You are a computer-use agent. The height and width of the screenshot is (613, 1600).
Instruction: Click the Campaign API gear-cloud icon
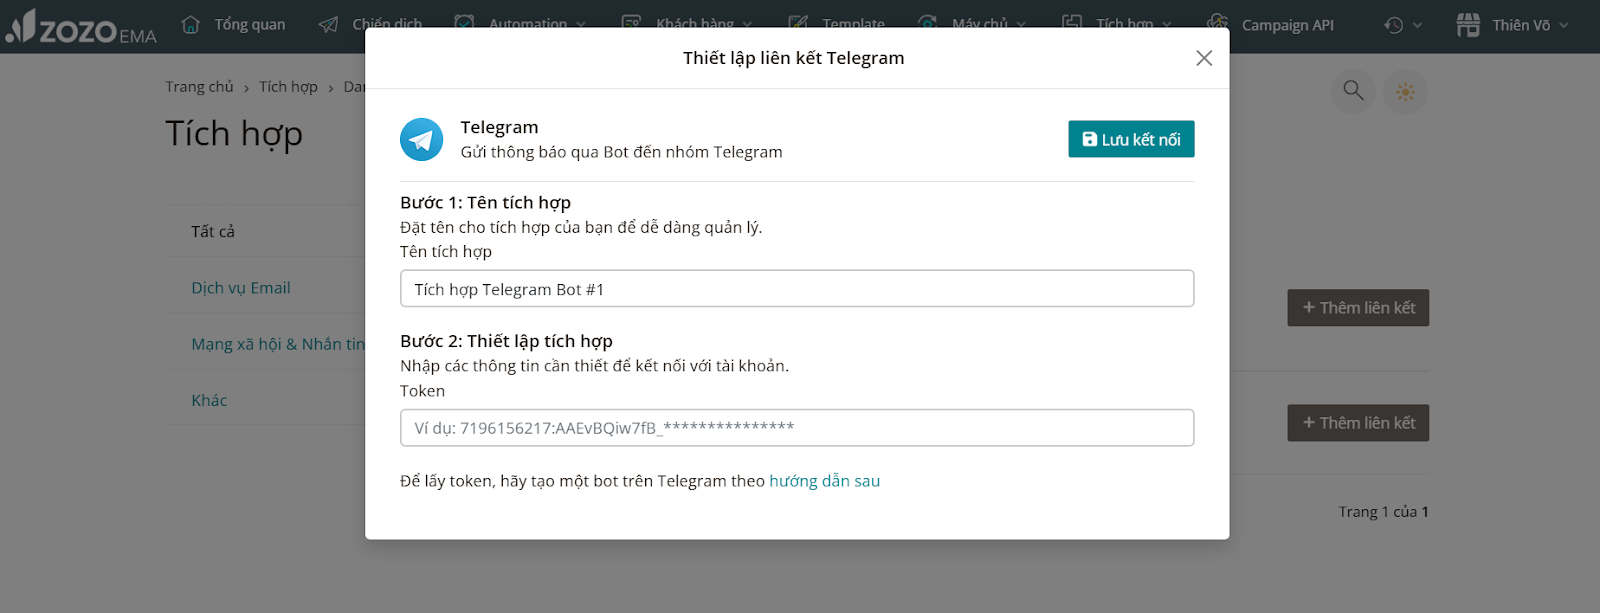1217,25
